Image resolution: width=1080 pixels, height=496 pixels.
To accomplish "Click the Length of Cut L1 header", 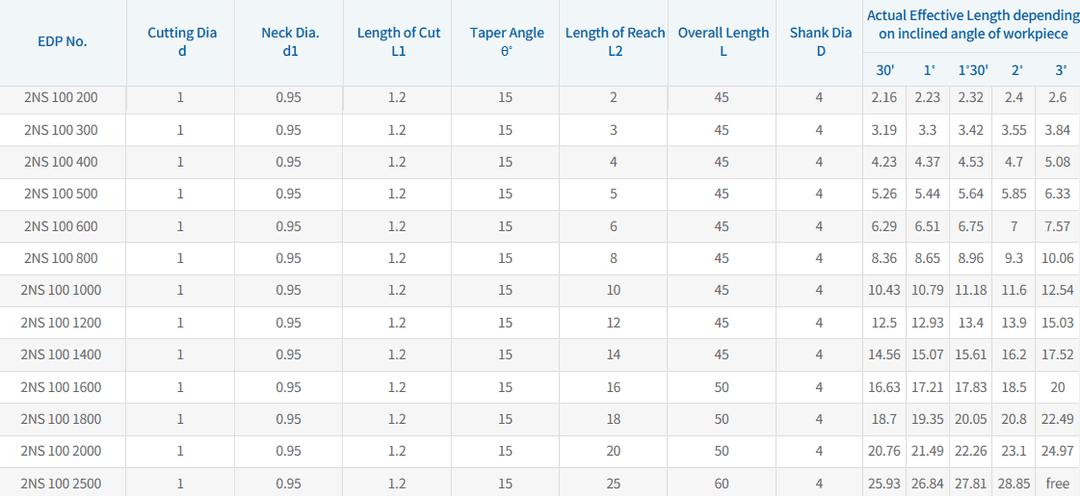I will pos(398,41).
